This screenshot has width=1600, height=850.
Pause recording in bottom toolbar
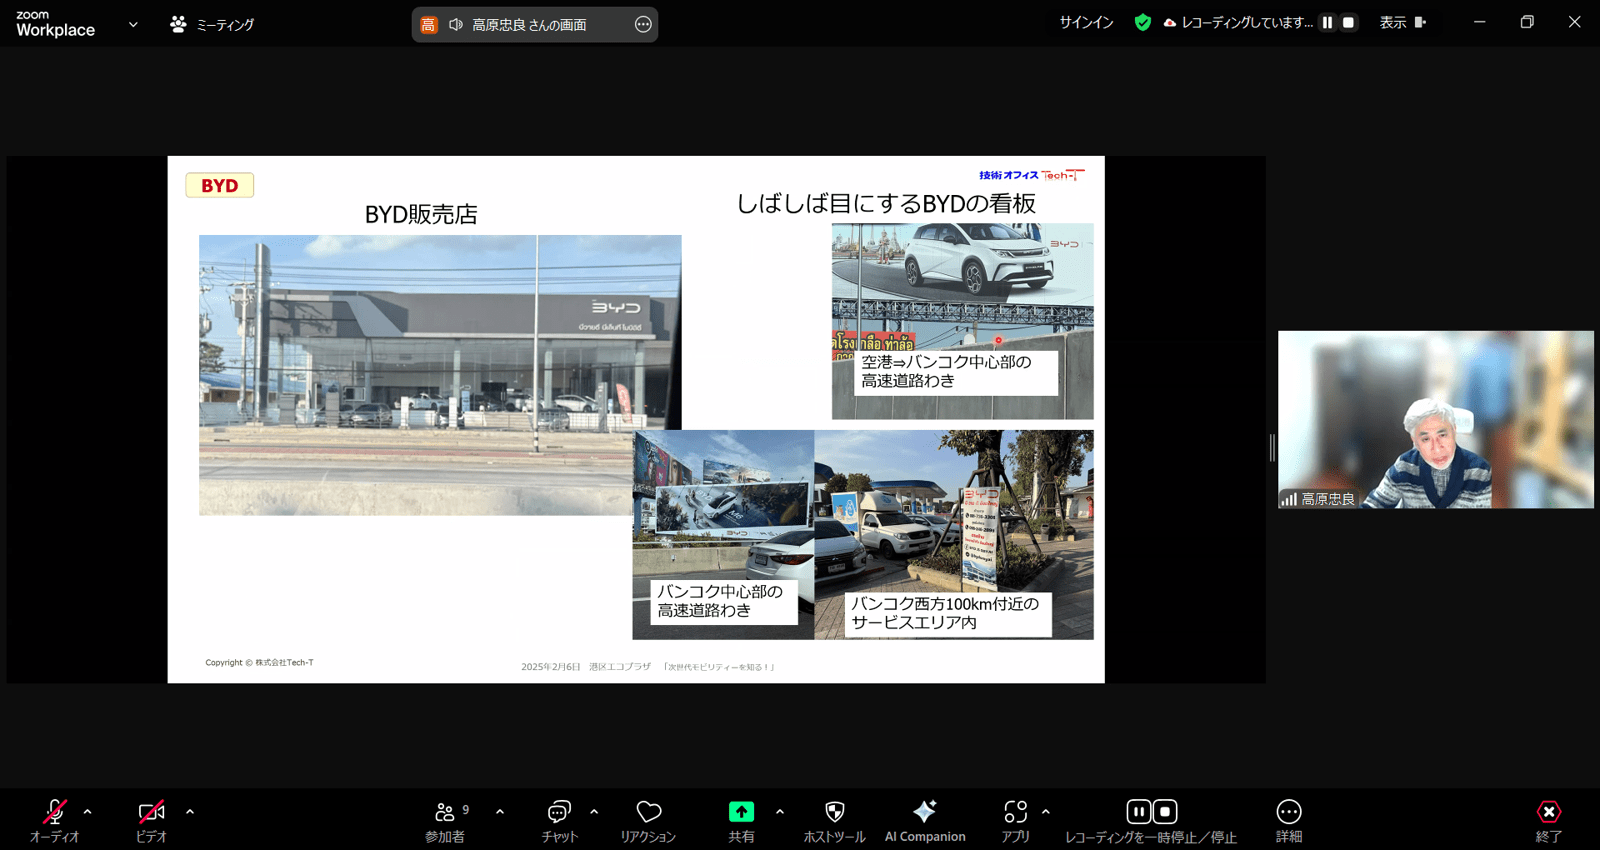click(1138, 811)
